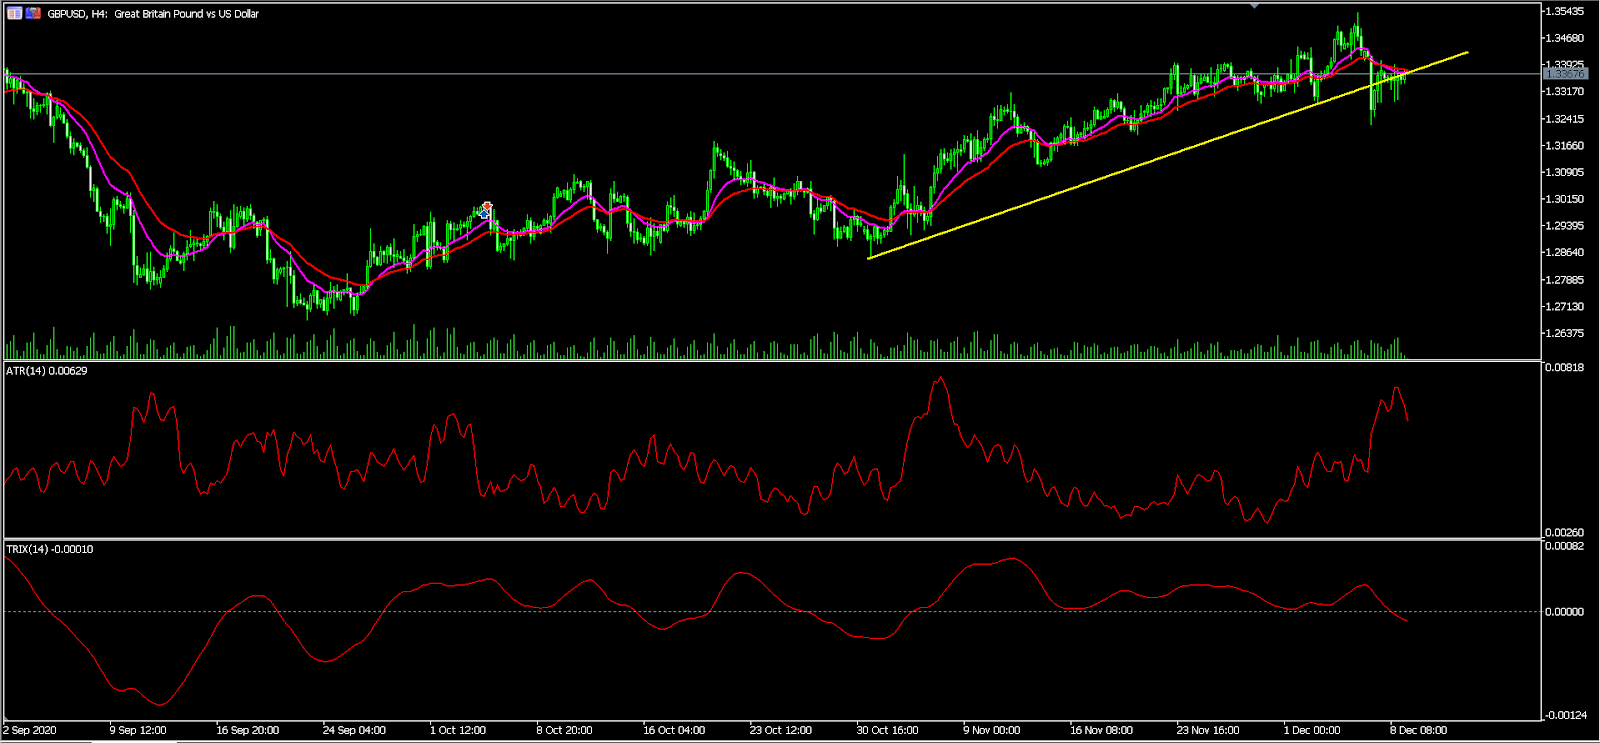Click the '16 Oct 04:00' time label
The image size is (1600, 743).
tap(674, 730)
